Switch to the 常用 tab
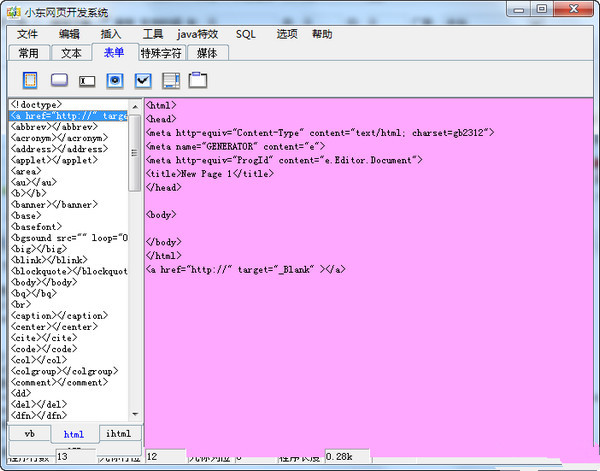600x471 pixels. point(28,53)
